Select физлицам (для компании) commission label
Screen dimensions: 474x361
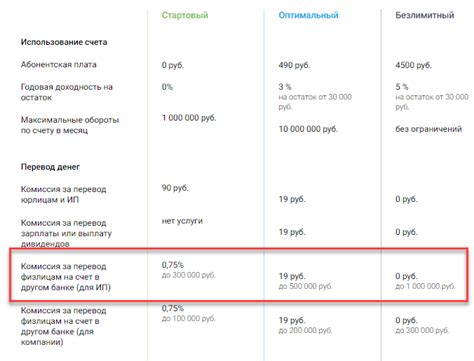pyautogui.click(x=63, y=326)
